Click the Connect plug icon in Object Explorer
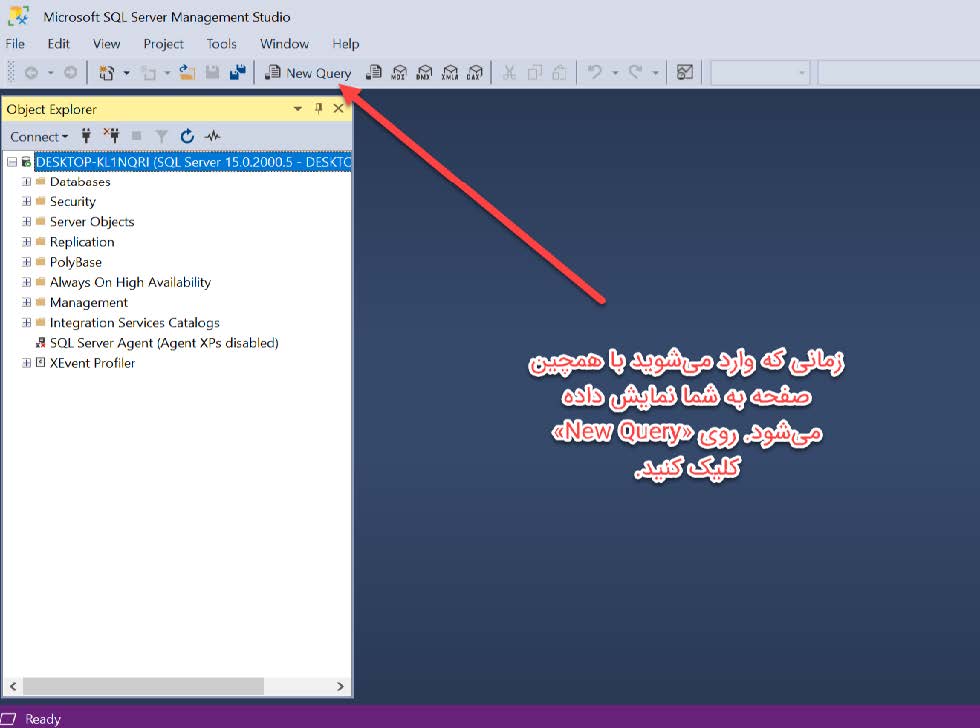 click(x=86, y=136)
